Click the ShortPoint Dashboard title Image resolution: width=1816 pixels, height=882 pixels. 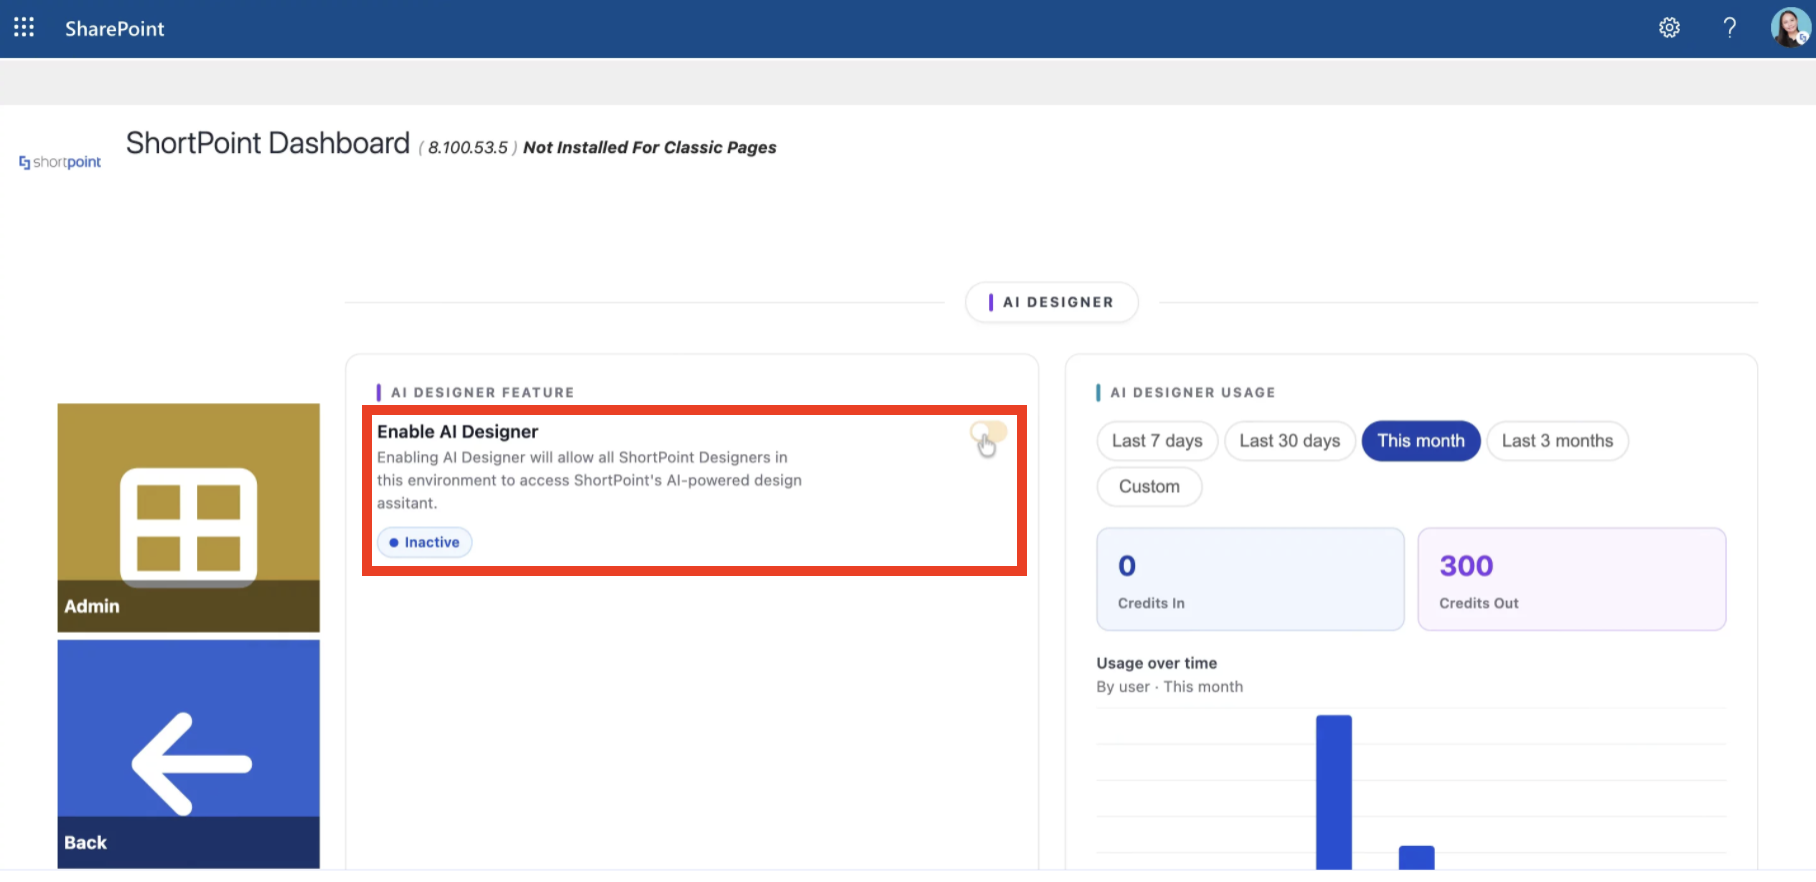point(268,143)
